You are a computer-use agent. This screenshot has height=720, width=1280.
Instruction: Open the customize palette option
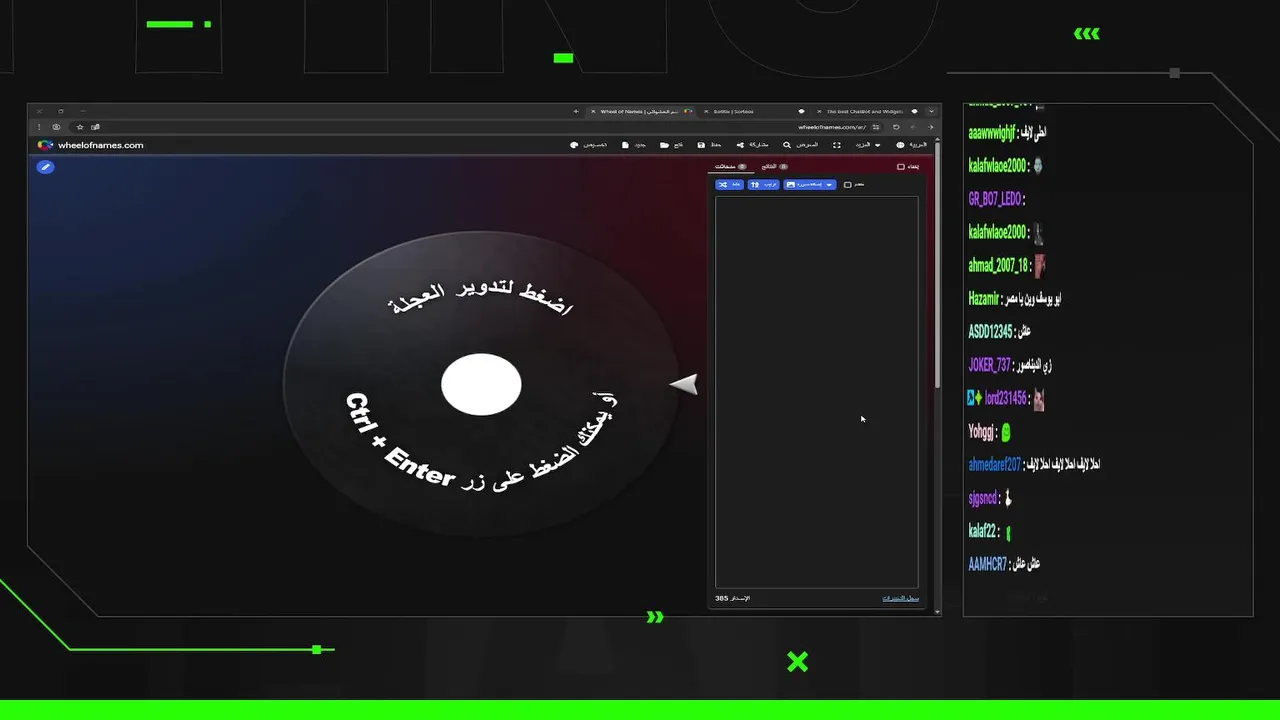[x=589, y=145]
